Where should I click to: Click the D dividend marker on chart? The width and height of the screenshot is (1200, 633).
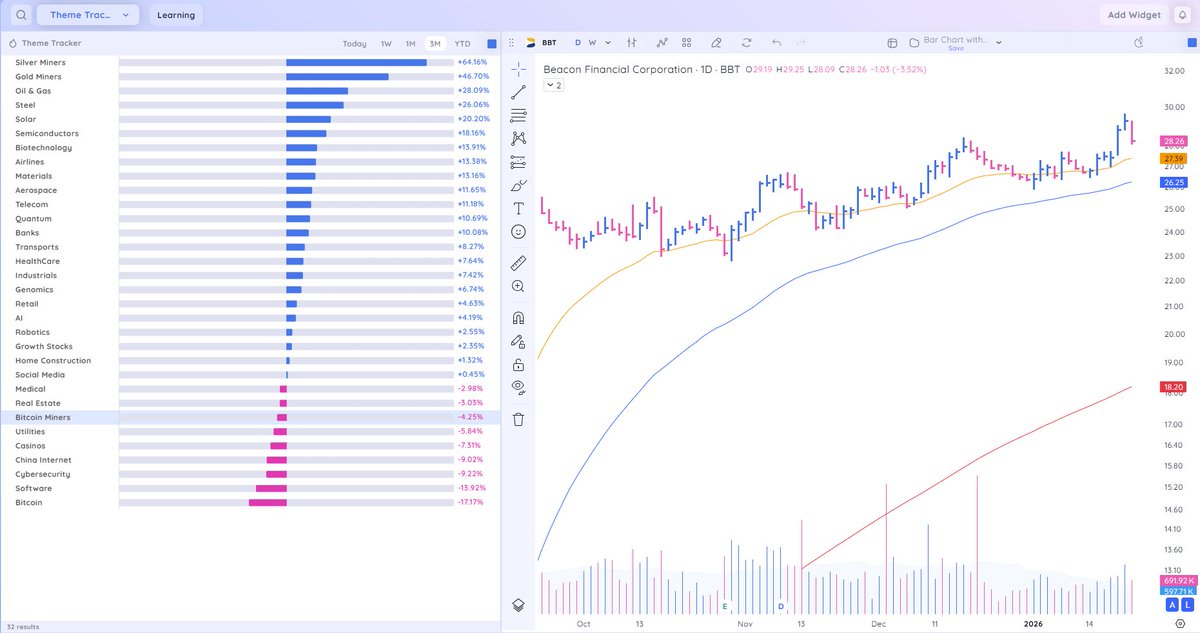[x=781, y=606]
